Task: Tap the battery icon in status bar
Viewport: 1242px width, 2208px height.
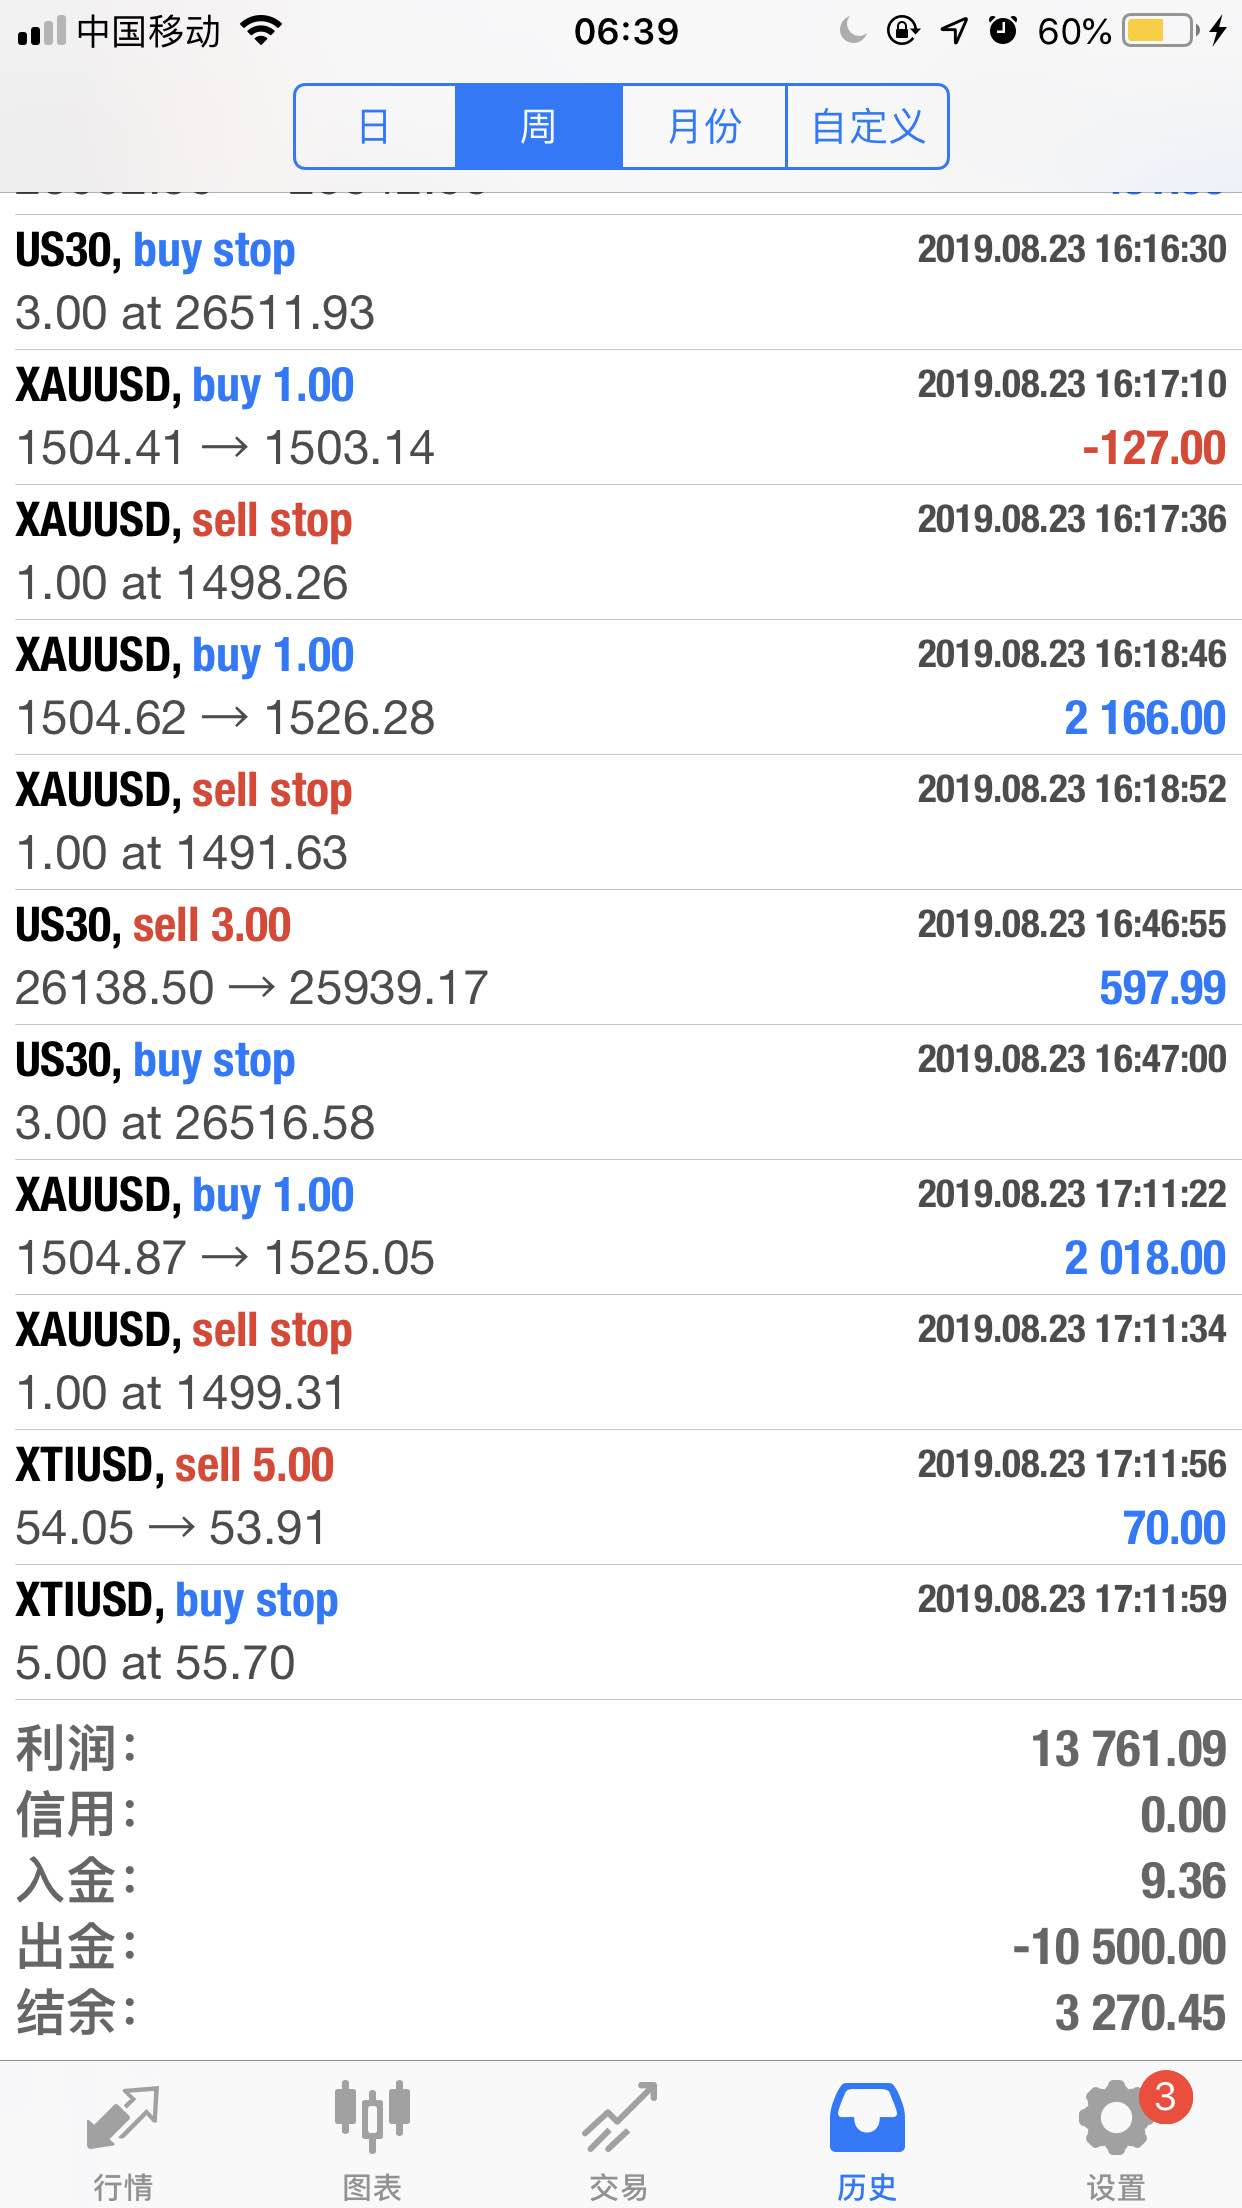Action: click(1161, 31)
